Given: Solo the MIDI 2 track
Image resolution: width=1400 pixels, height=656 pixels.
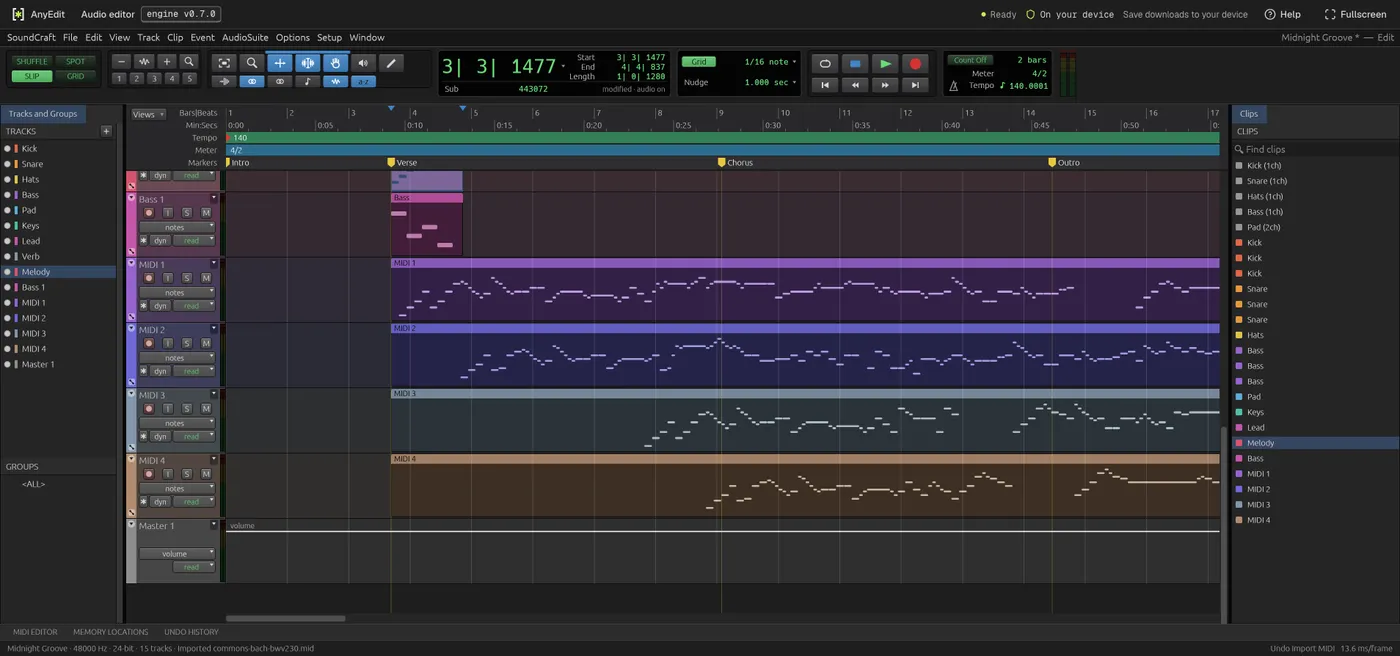Looking at the screenshot, I should point(187,343).
